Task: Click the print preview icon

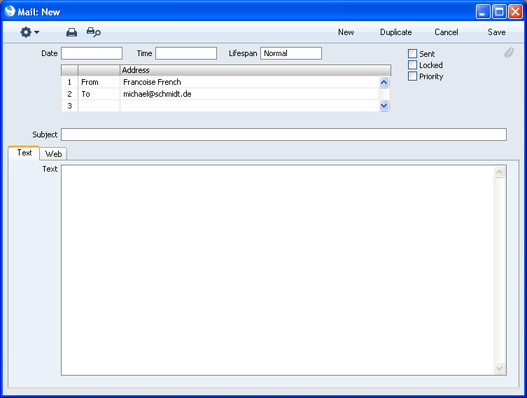Action: pos(93,32)
